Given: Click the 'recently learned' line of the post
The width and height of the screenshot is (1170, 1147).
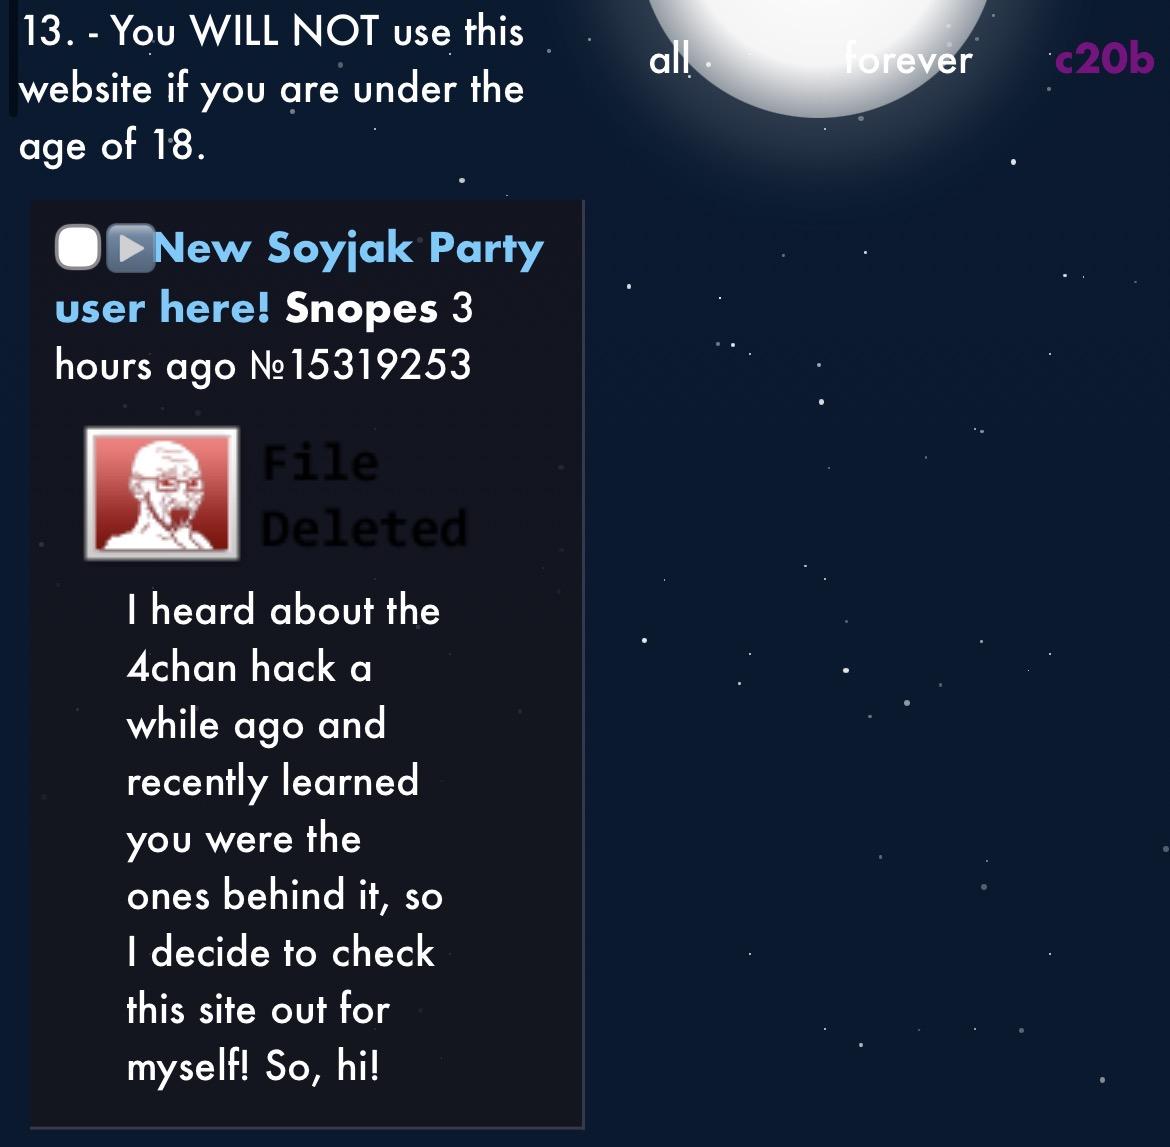Looking at the screenshot, I should [272, 781].
